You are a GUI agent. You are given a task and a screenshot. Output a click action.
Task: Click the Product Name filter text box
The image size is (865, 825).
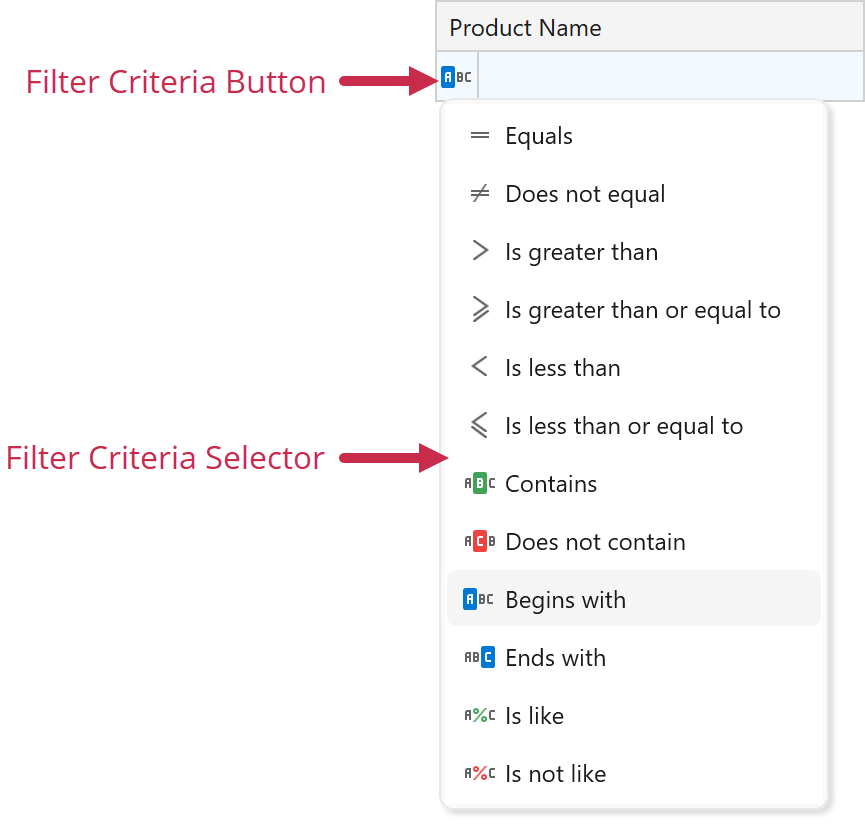pyautogui.click(x=670, y=77)
